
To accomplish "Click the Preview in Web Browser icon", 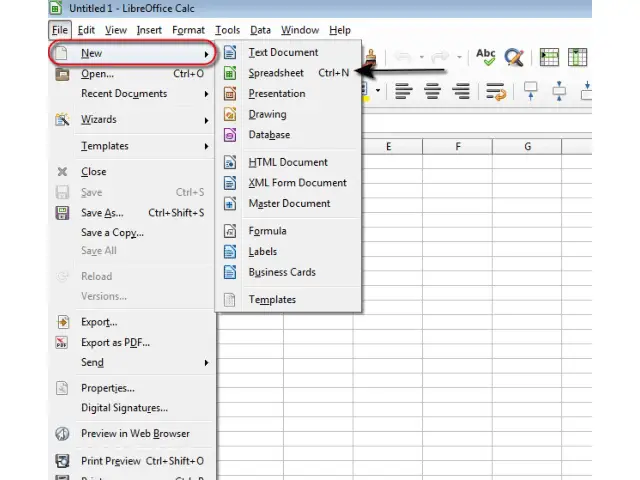I will click(62, 433).
